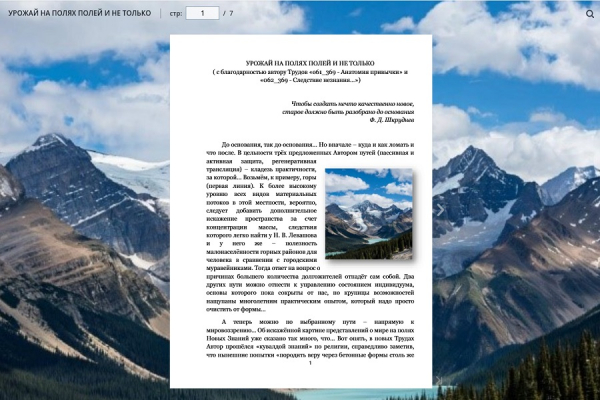
Task: Click the paragraph beginning 'До основания, так до основания'
Action: pos(310,227)
